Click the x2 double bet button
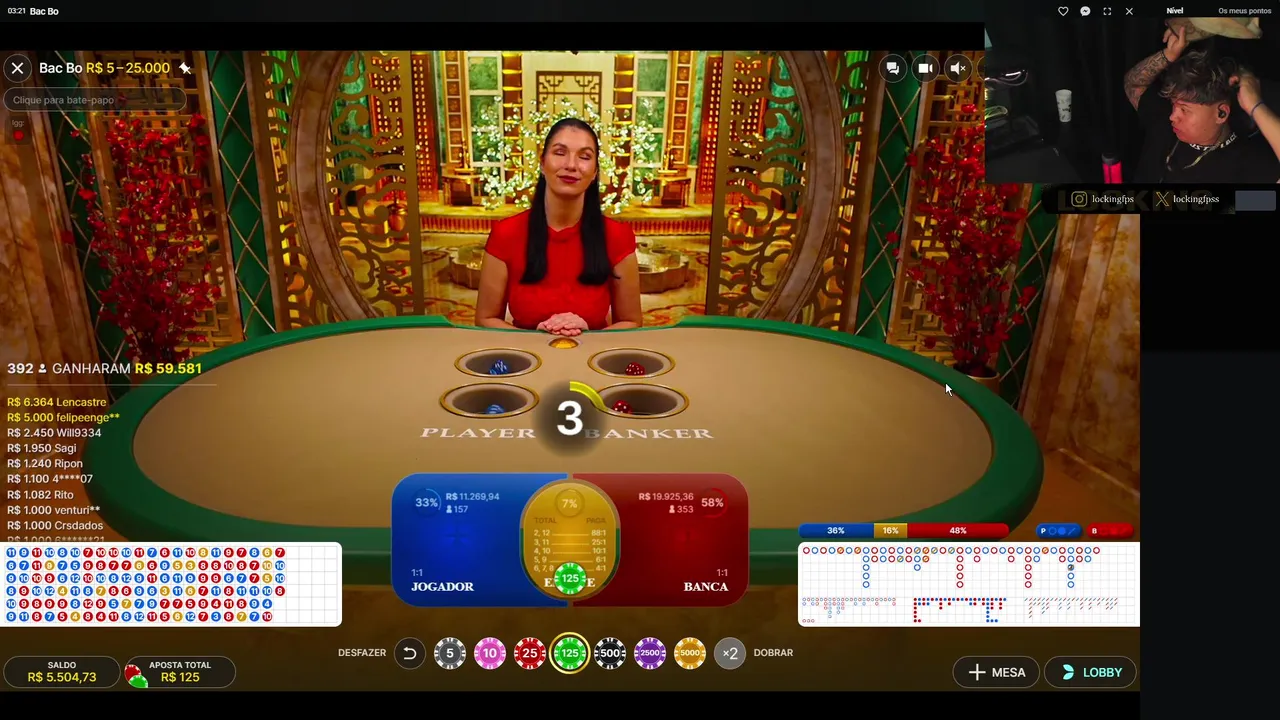Screen dimensions: 1280x720 pos(730,653)
